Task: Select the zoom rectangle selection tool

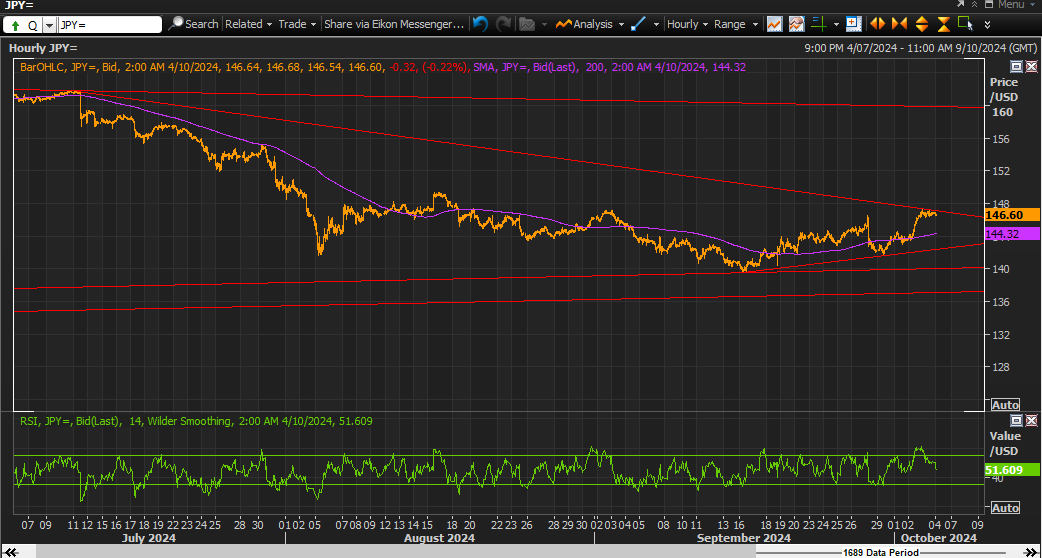Action: (x=965, y=24)
